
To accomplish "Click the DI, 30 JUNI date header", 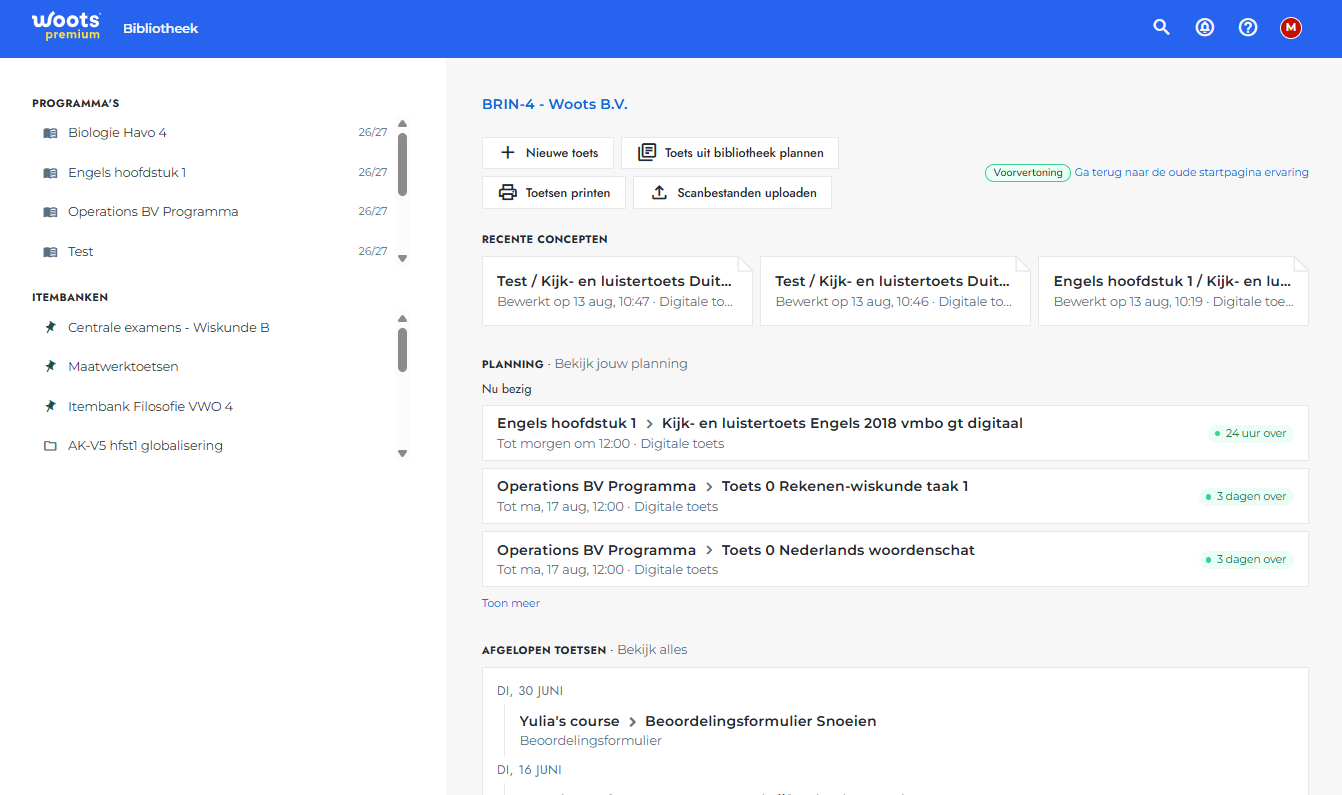I will click(530, 691).
